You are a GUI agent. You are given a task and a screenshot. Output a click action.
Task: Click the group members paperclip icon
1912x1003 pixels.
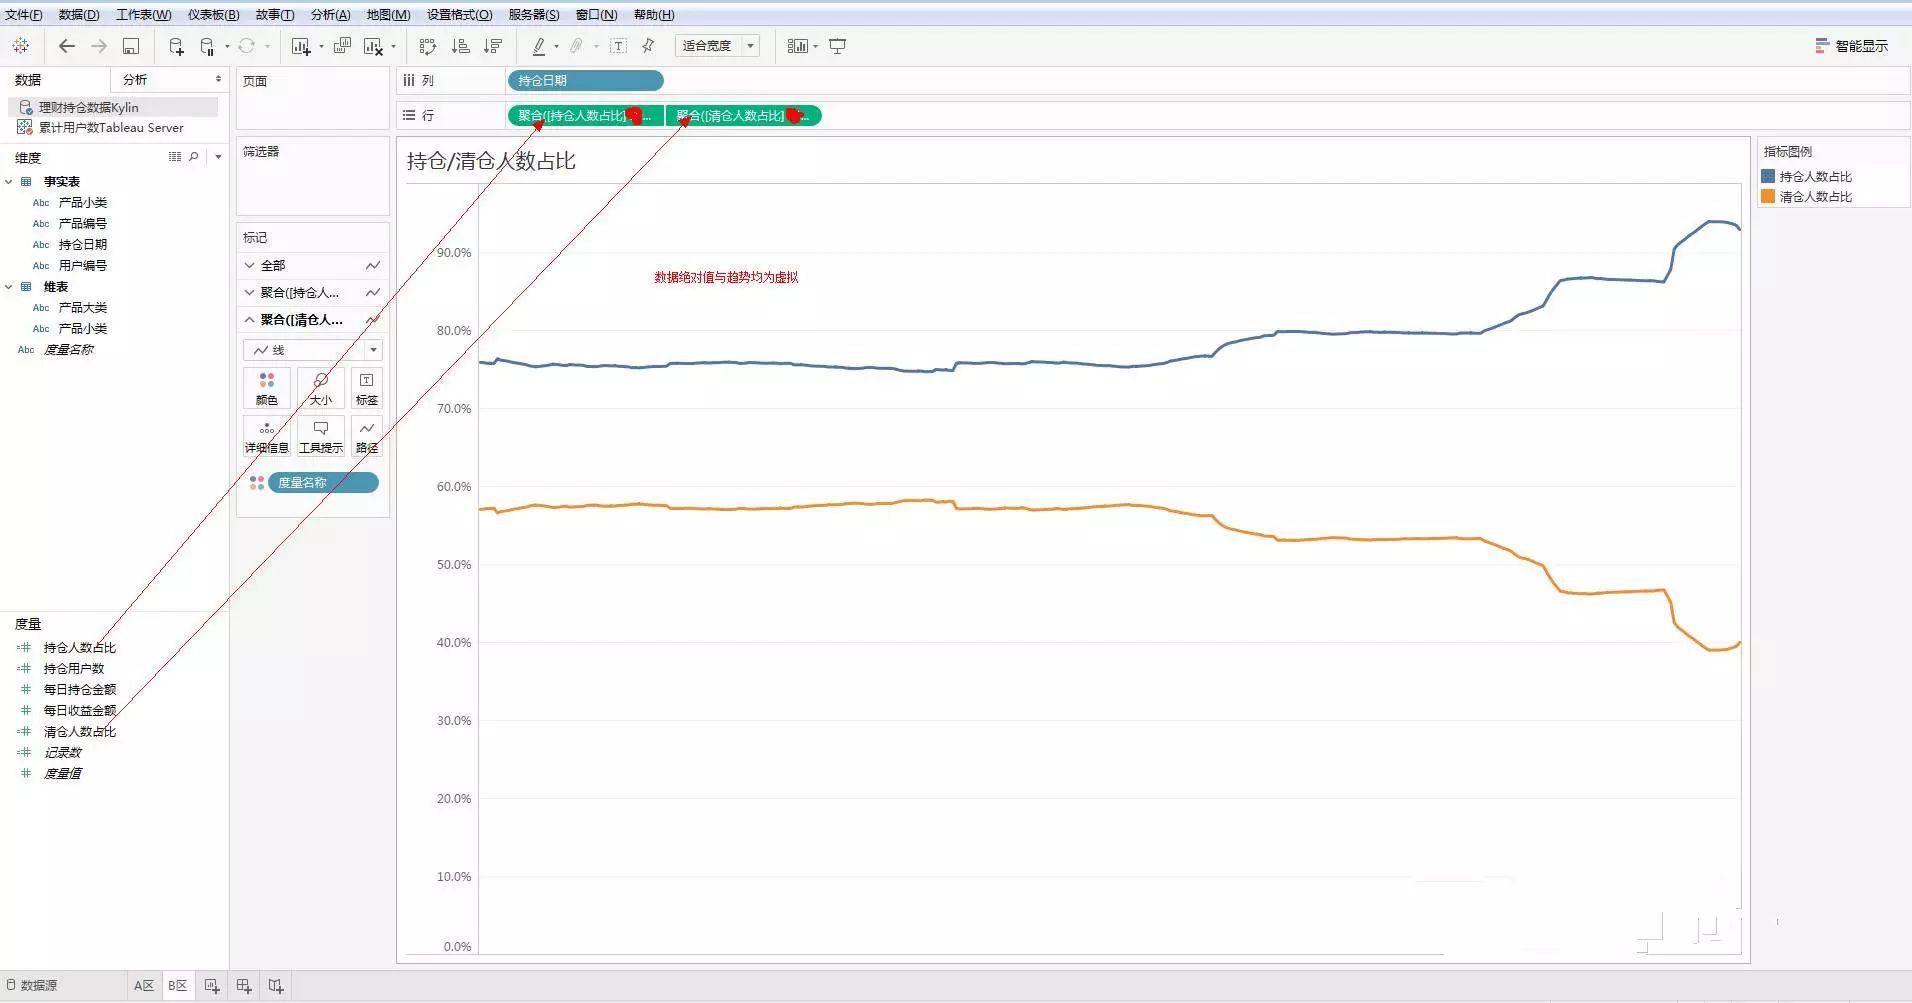click(577, 46)
